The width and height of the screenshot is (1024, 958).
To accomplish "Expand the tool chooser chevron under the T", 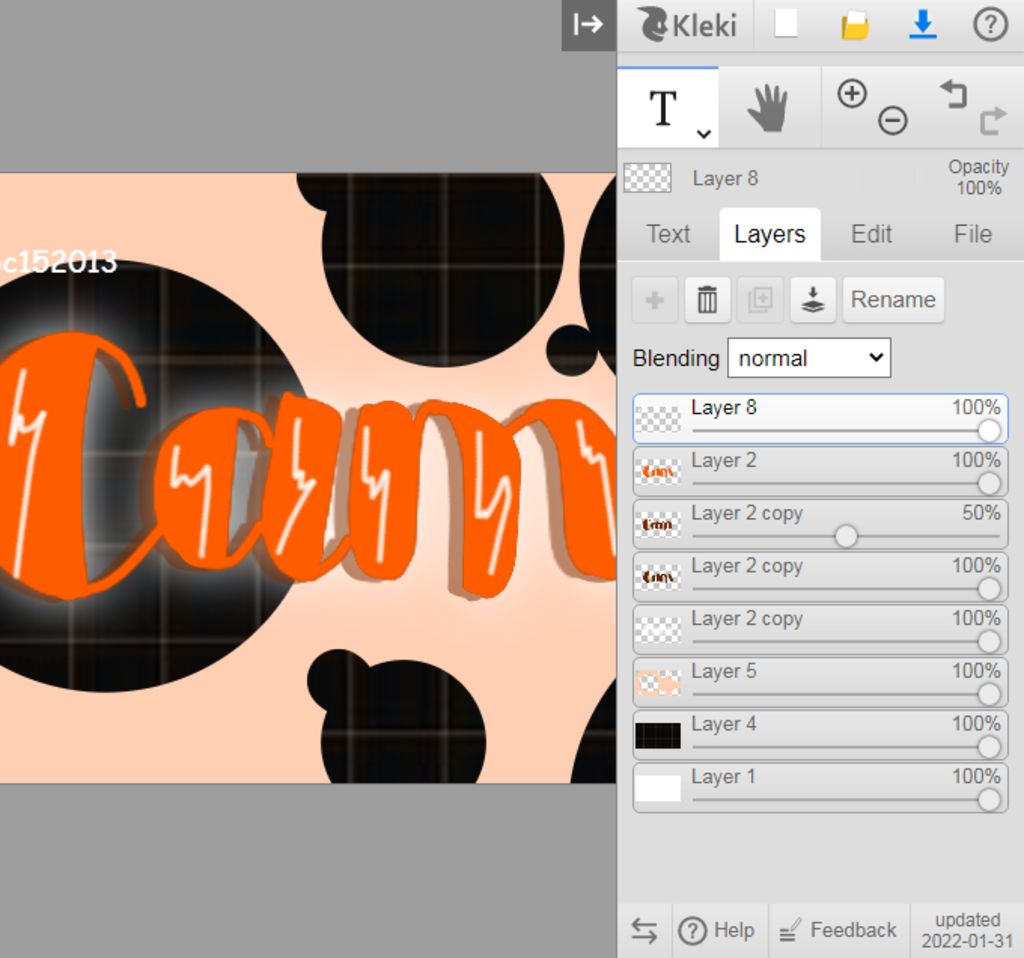I will tap(703, 135).
